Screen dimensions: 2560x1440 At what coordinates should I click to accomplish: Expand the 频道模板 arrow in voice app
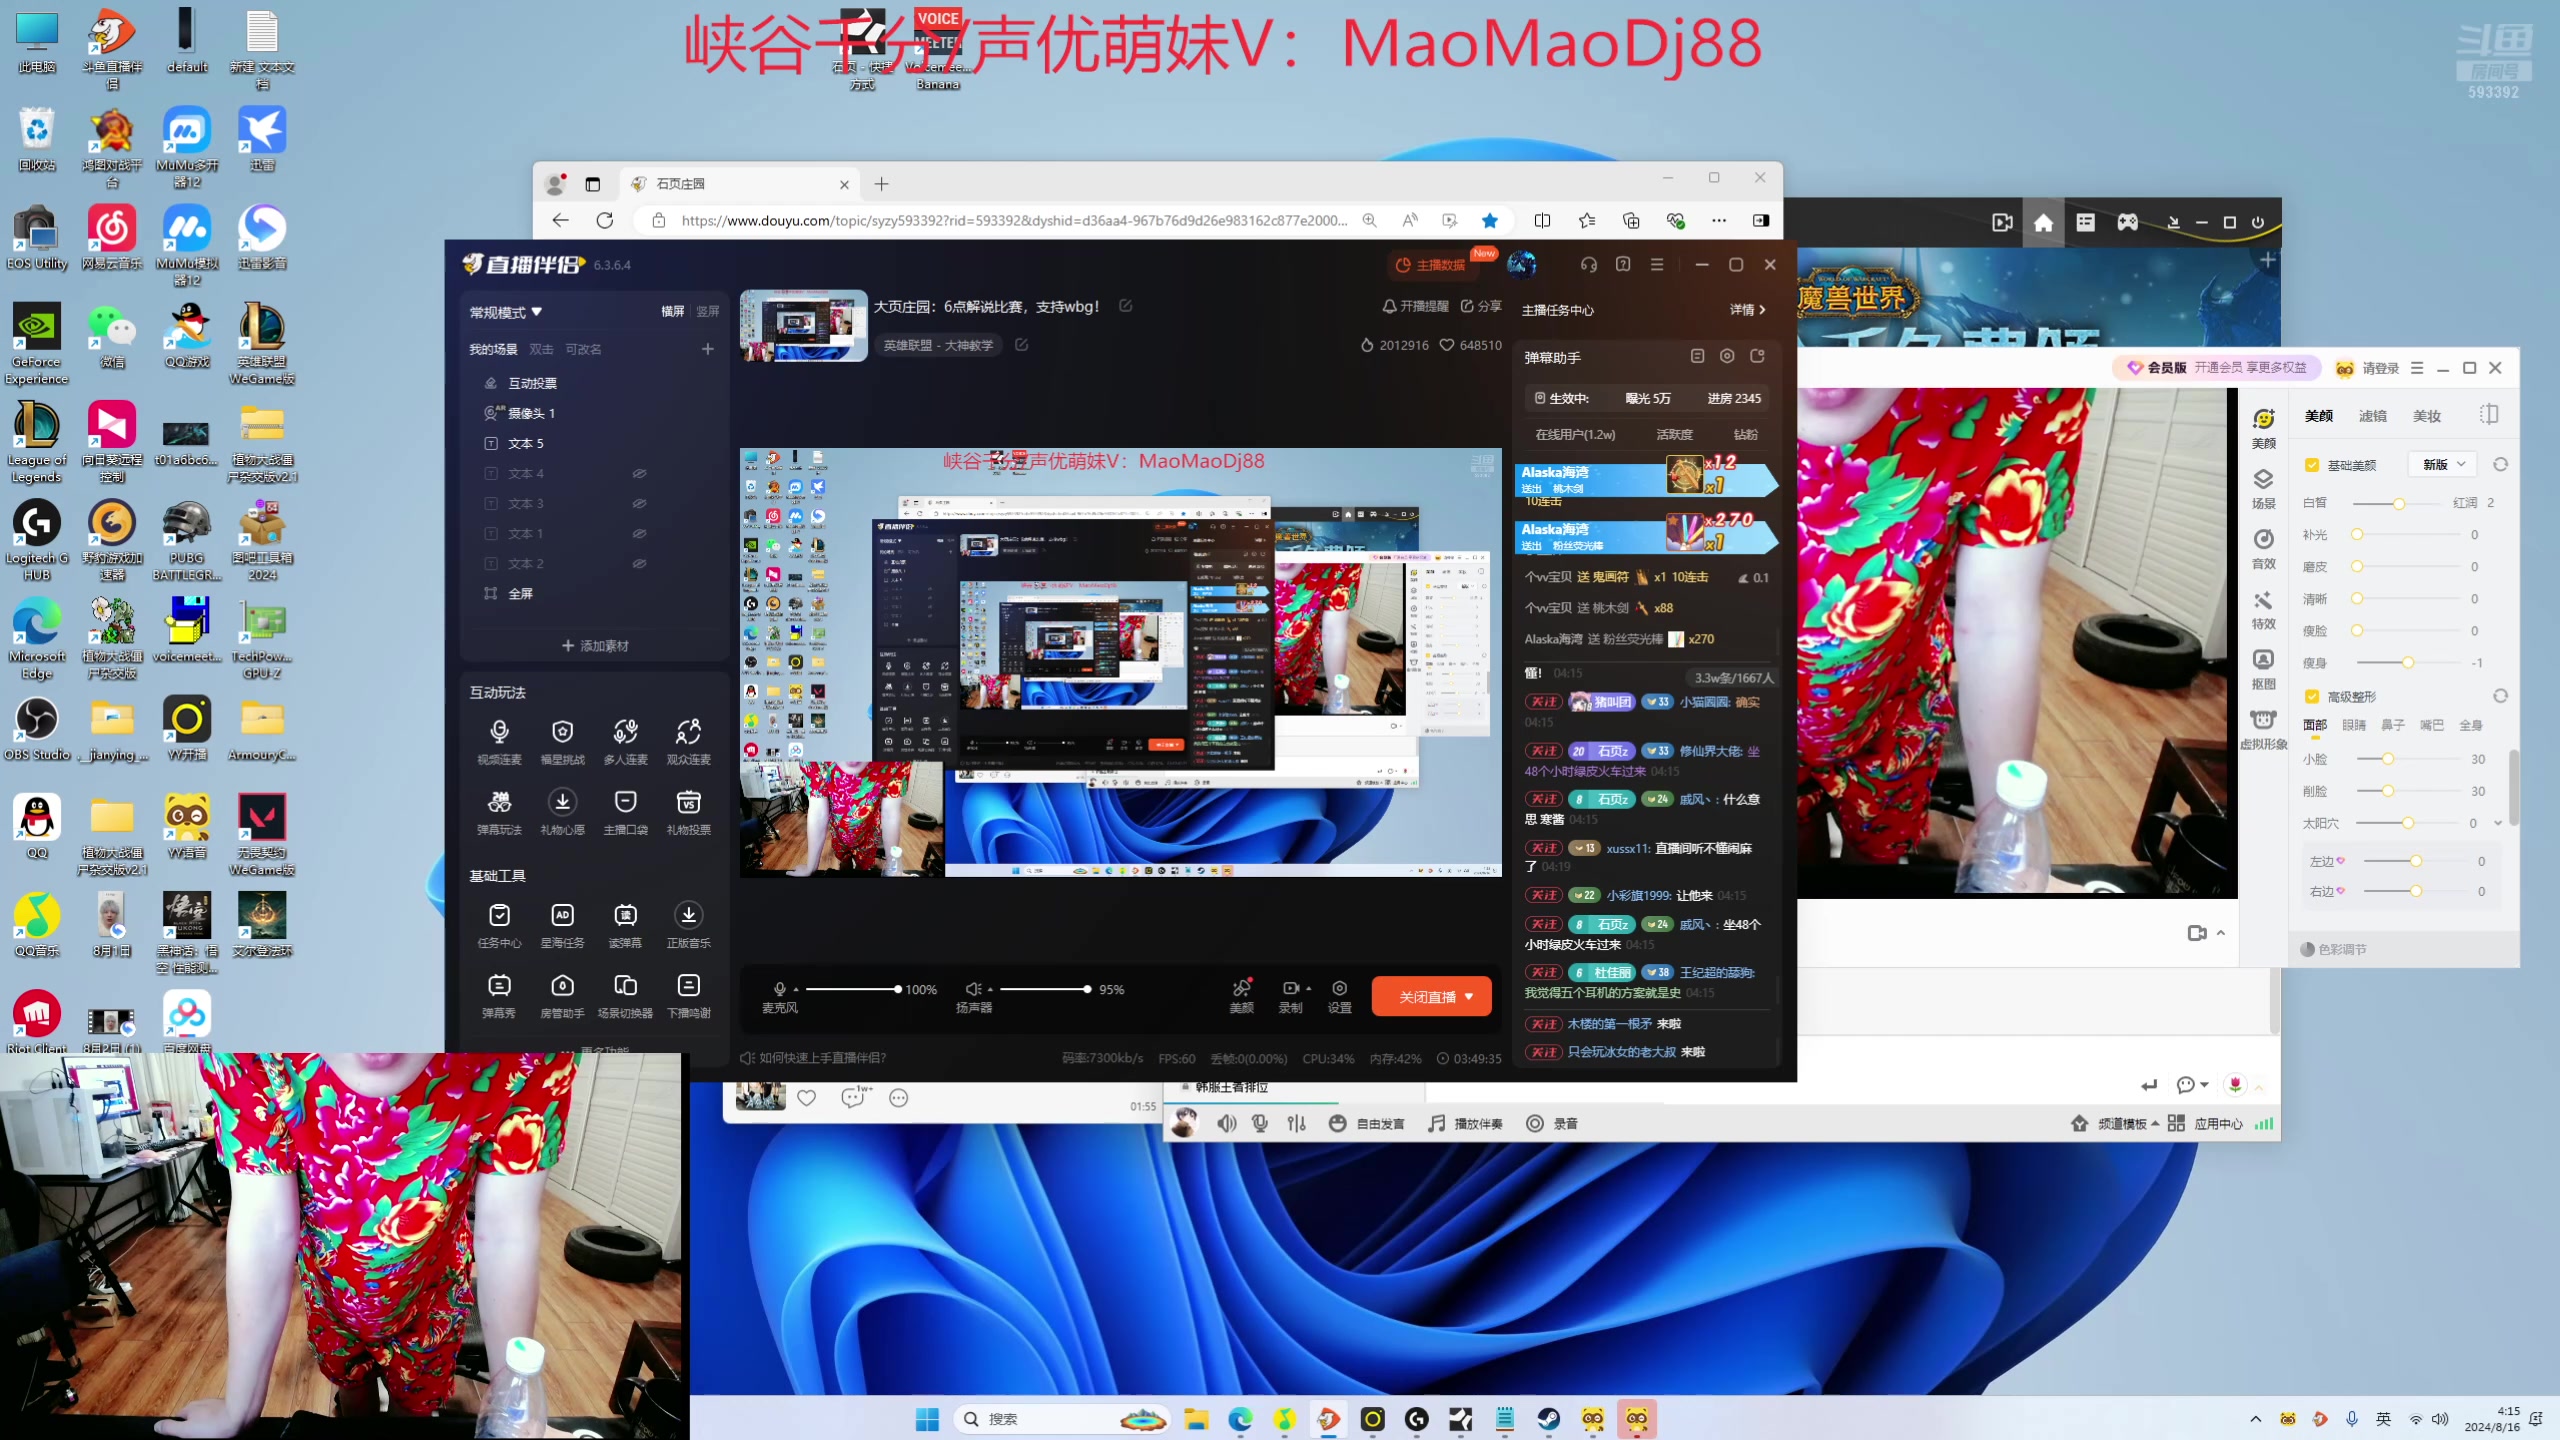[2155, 1123]
